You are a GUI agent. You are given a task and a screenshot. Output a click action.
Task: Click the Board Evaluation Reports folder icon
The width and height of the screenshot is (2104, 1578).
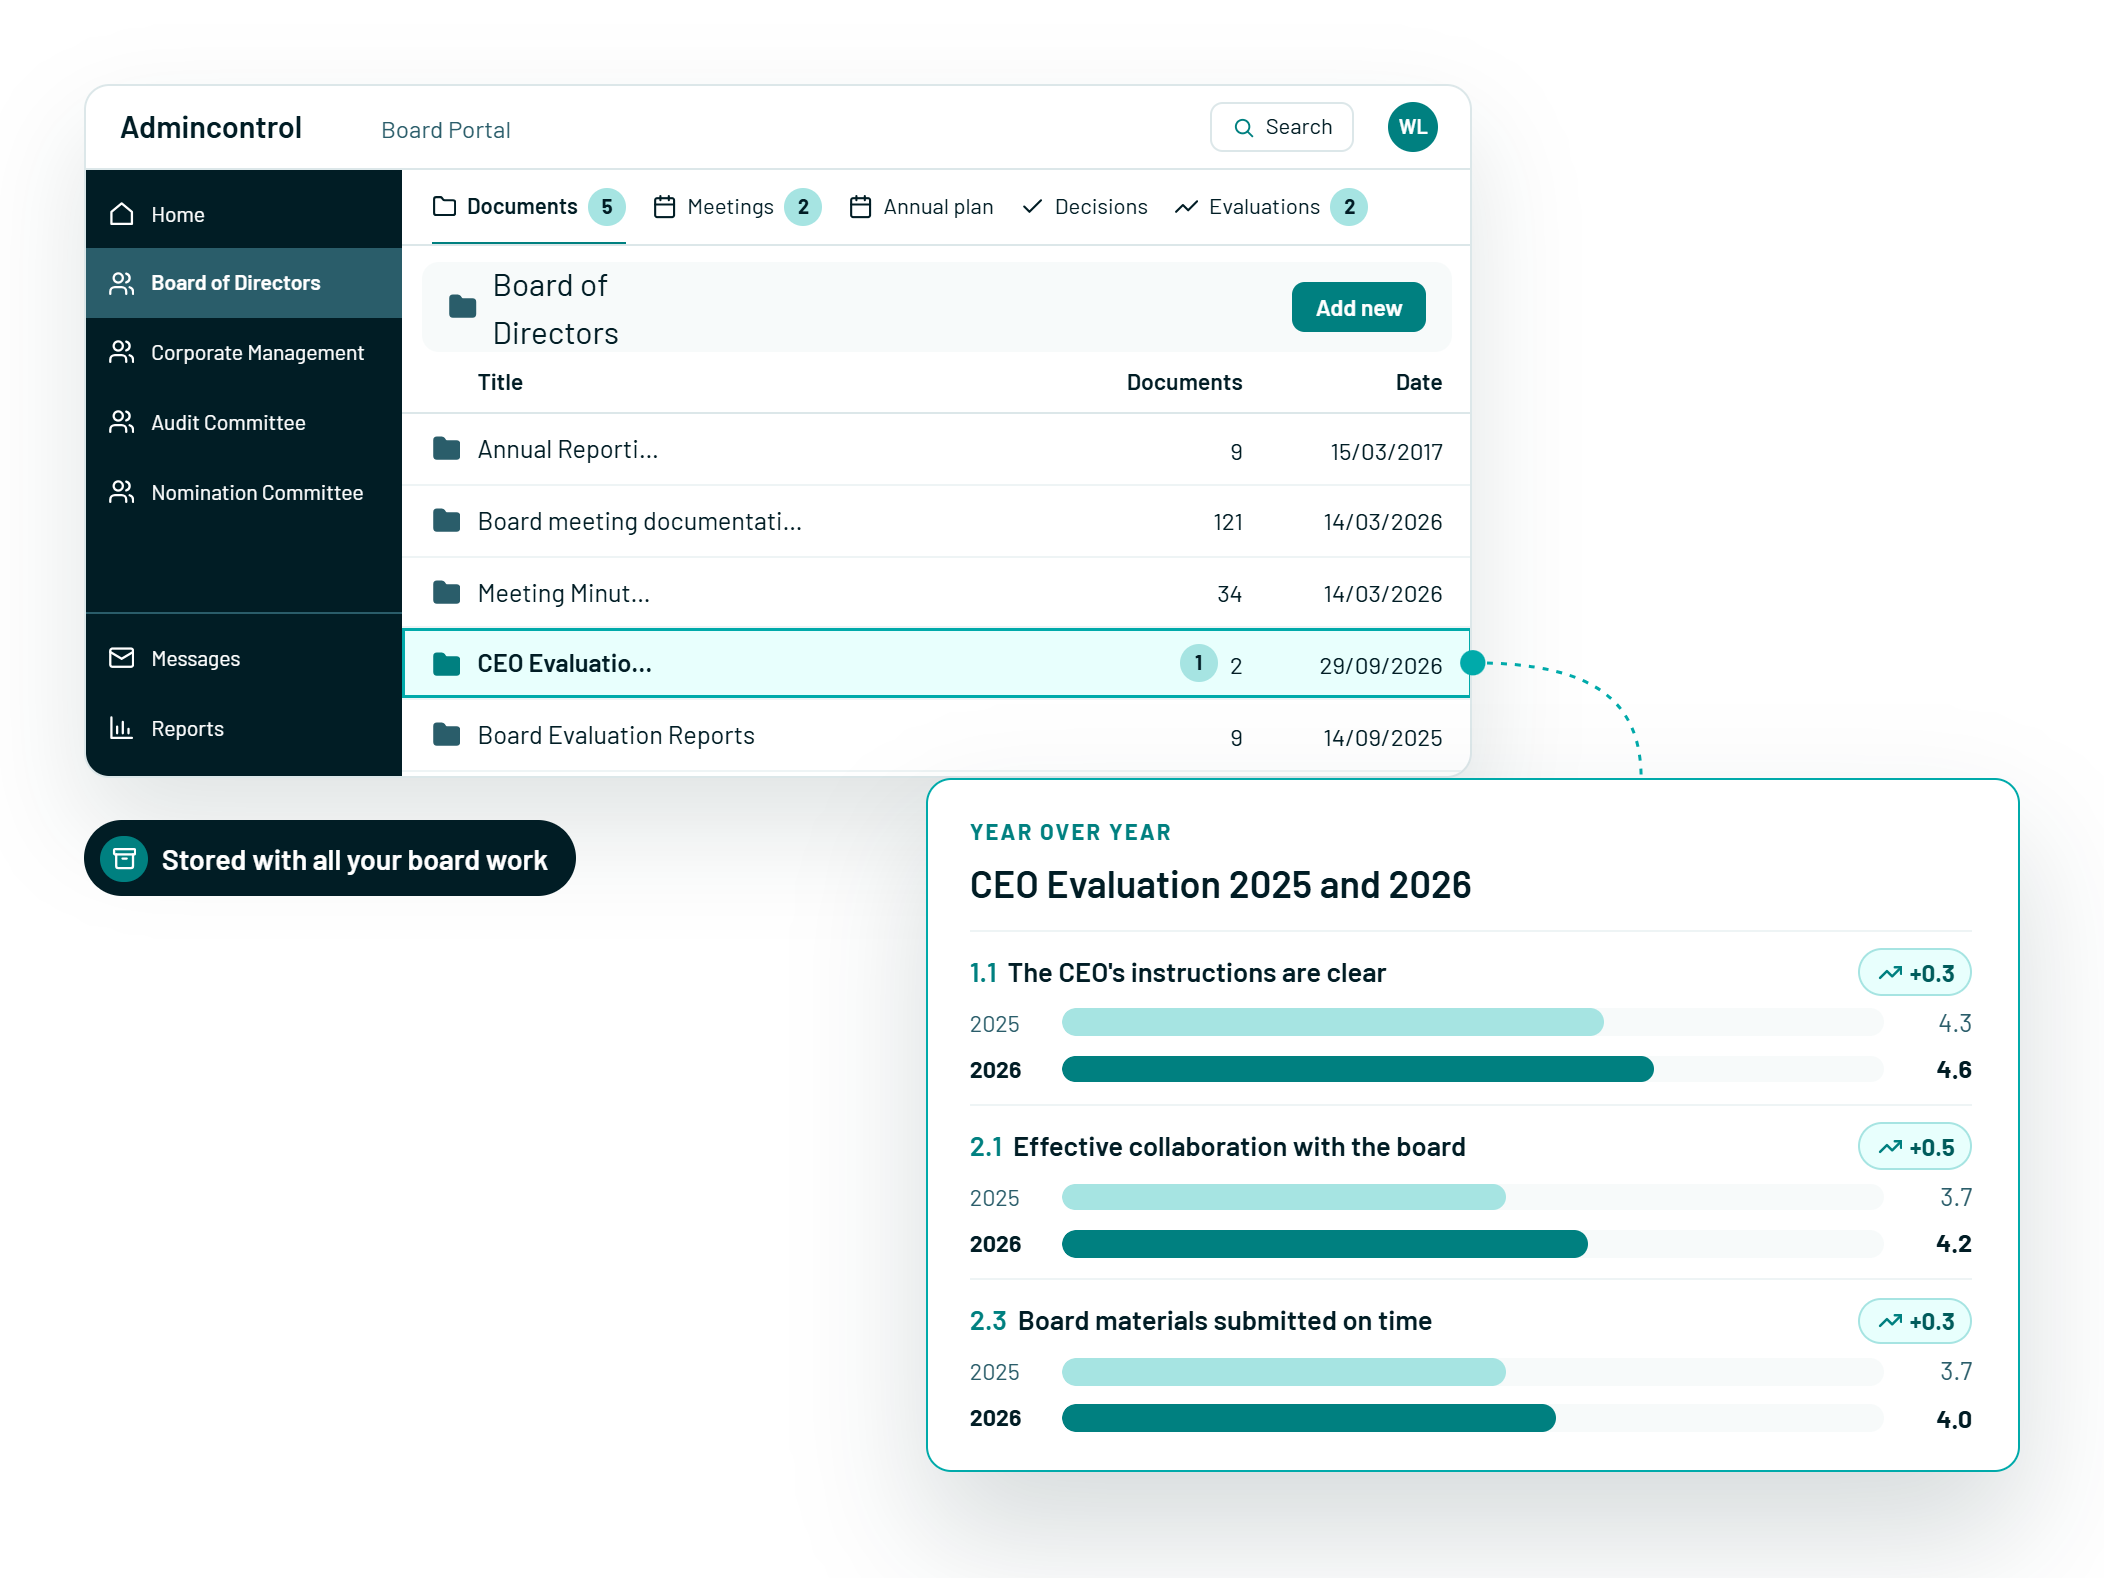446,735
